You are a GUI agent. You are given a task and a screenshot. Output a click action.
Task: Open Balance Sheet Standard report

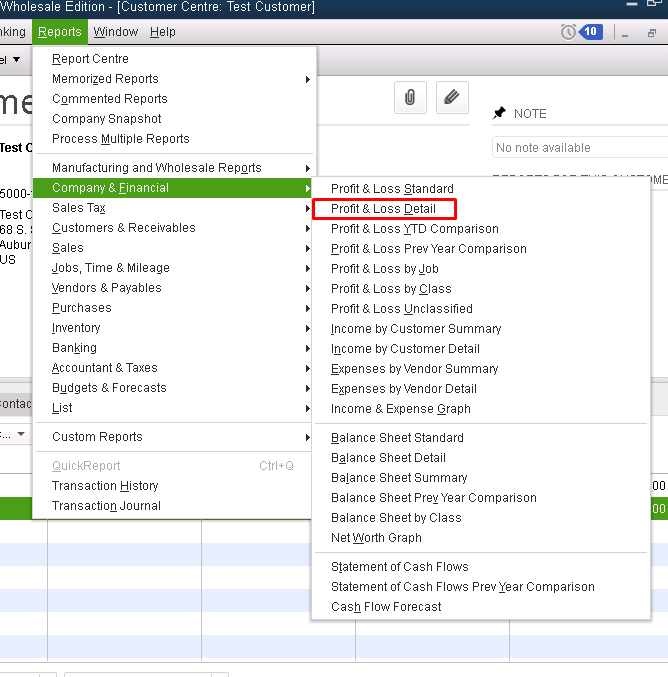[397, 438]
